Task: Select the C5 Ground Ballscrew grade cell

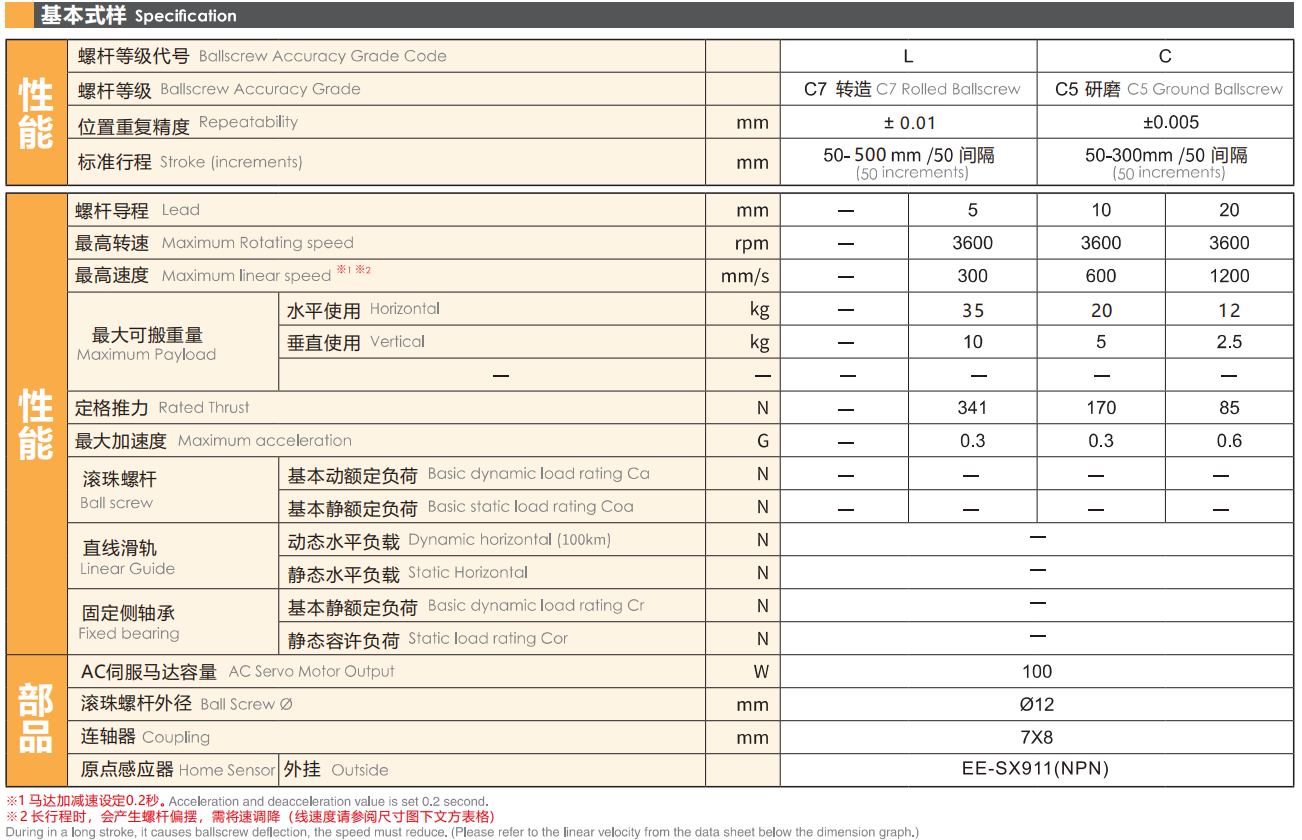Action: [1168, 89]
